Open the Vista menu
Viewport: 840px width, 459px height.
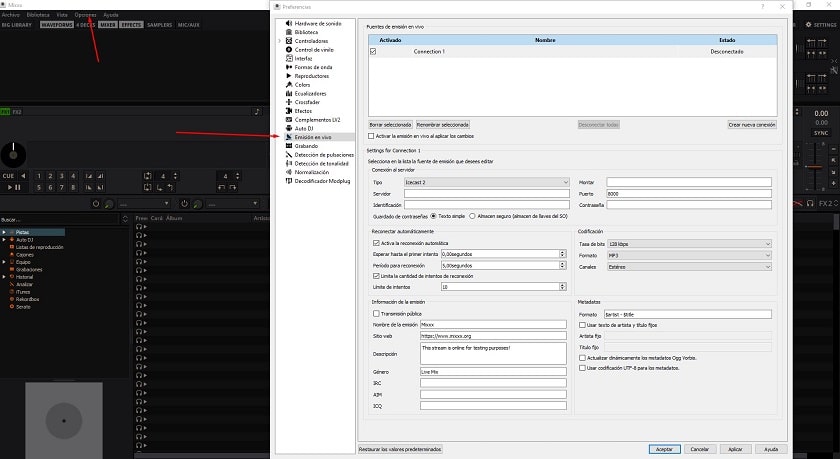62,15
